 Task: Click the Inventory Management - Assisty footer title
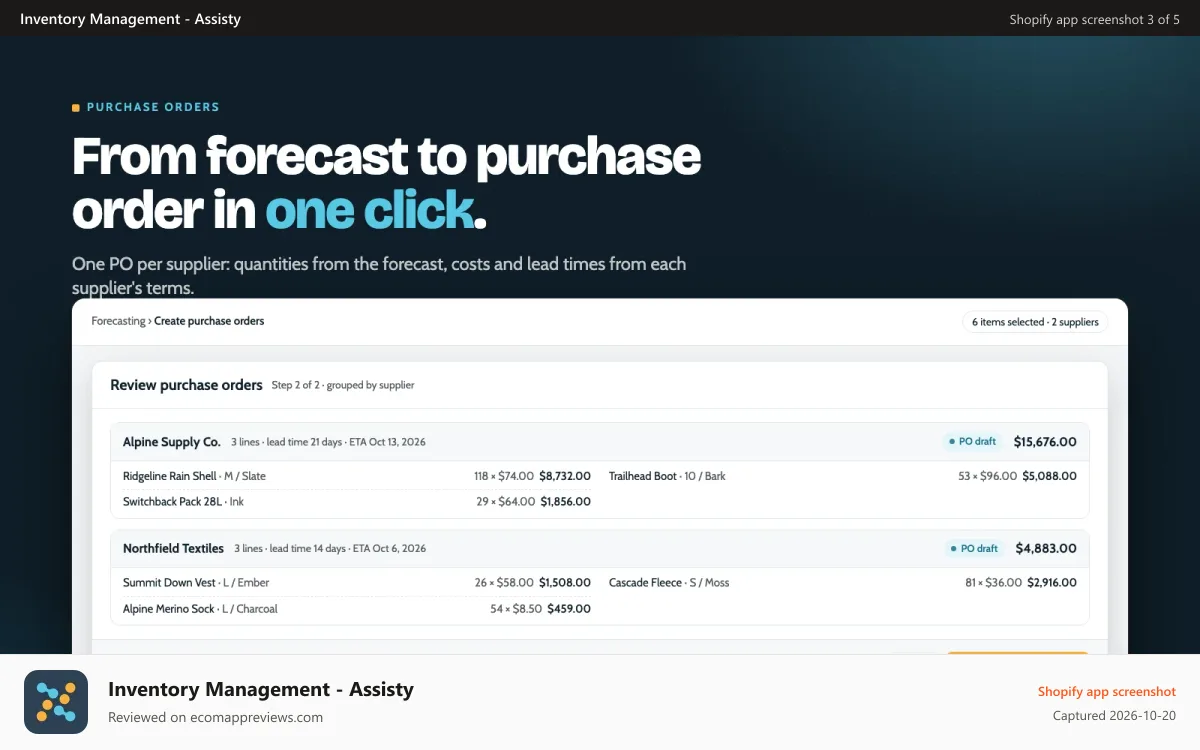(x=261, y=689)
